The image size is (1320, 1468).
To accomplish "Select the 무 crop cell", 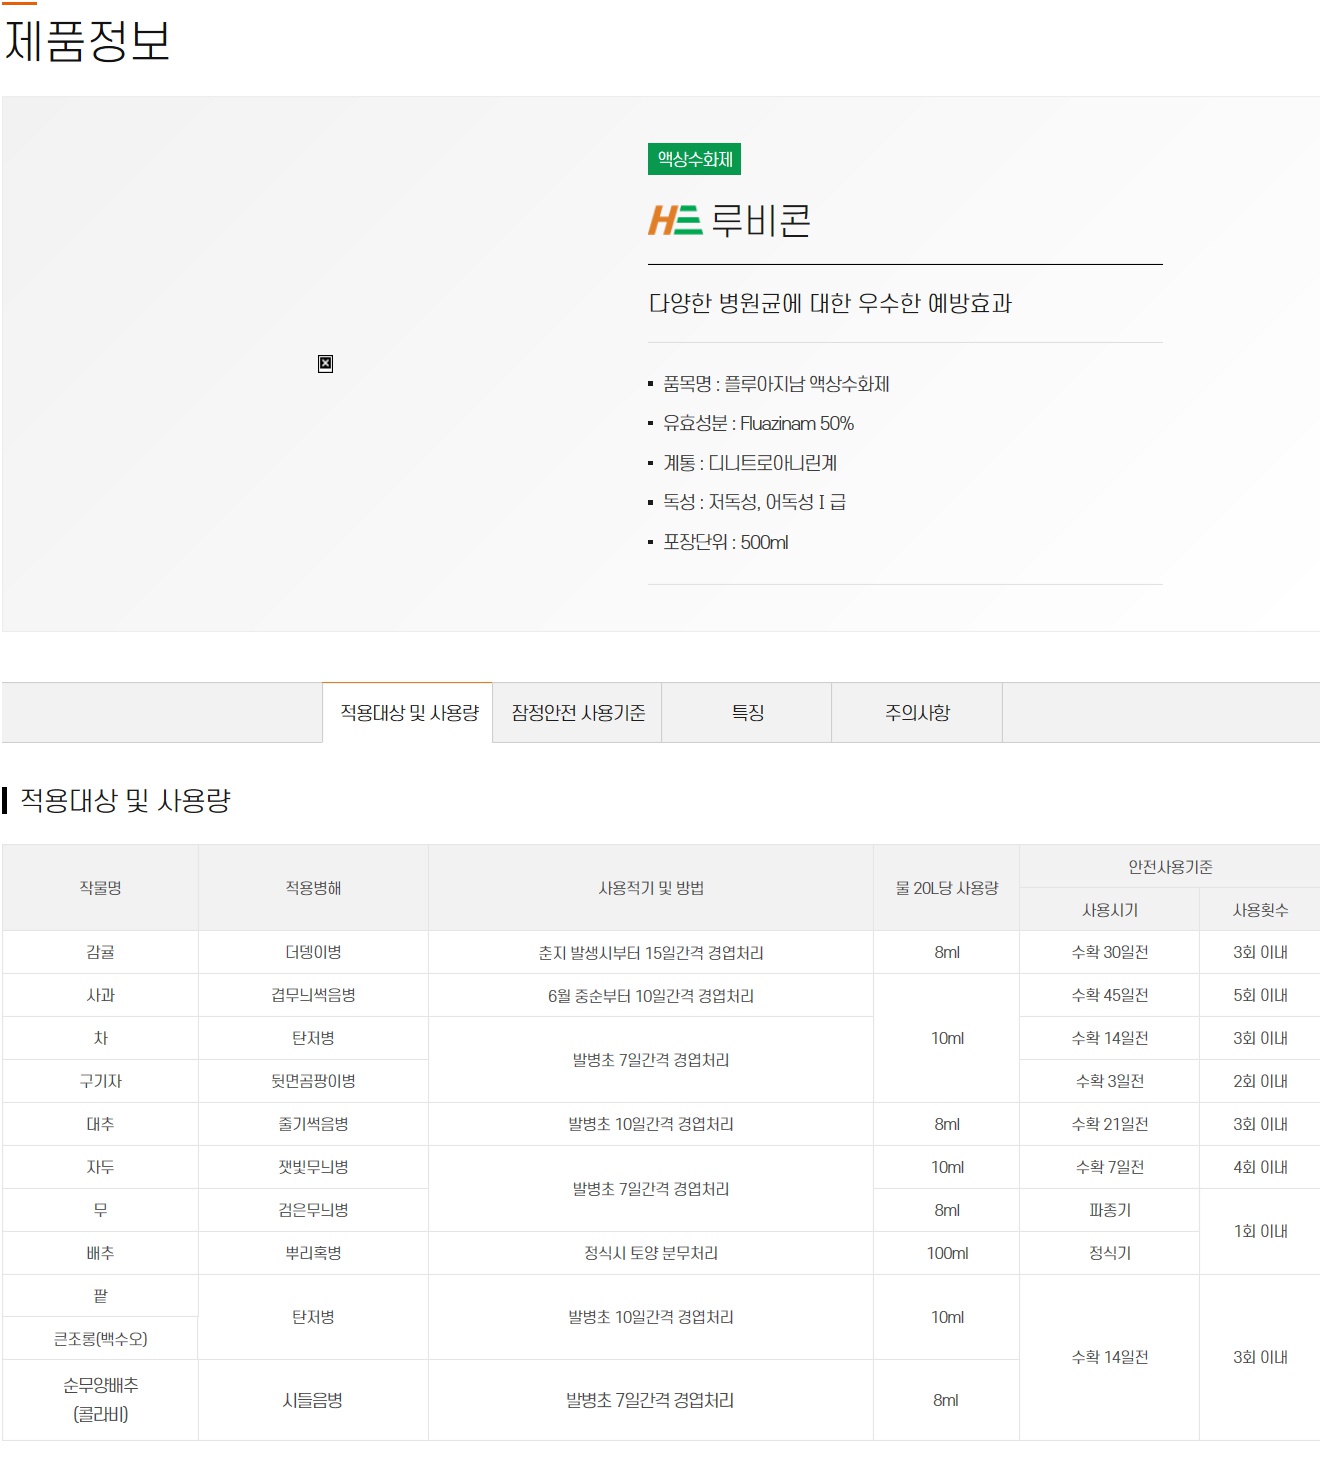I will click(100, 1210).
